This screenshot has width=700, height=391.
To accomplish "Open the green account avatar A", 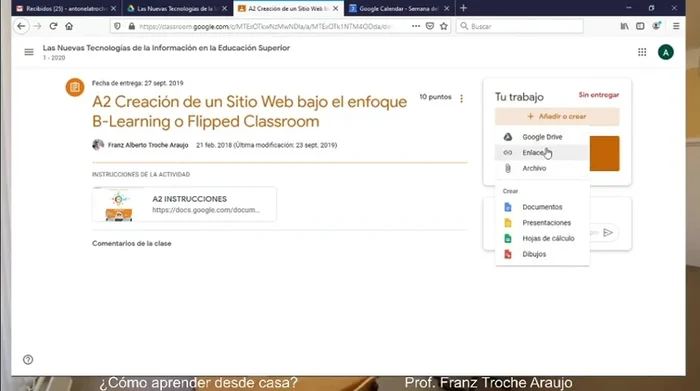I will [666, 52].
